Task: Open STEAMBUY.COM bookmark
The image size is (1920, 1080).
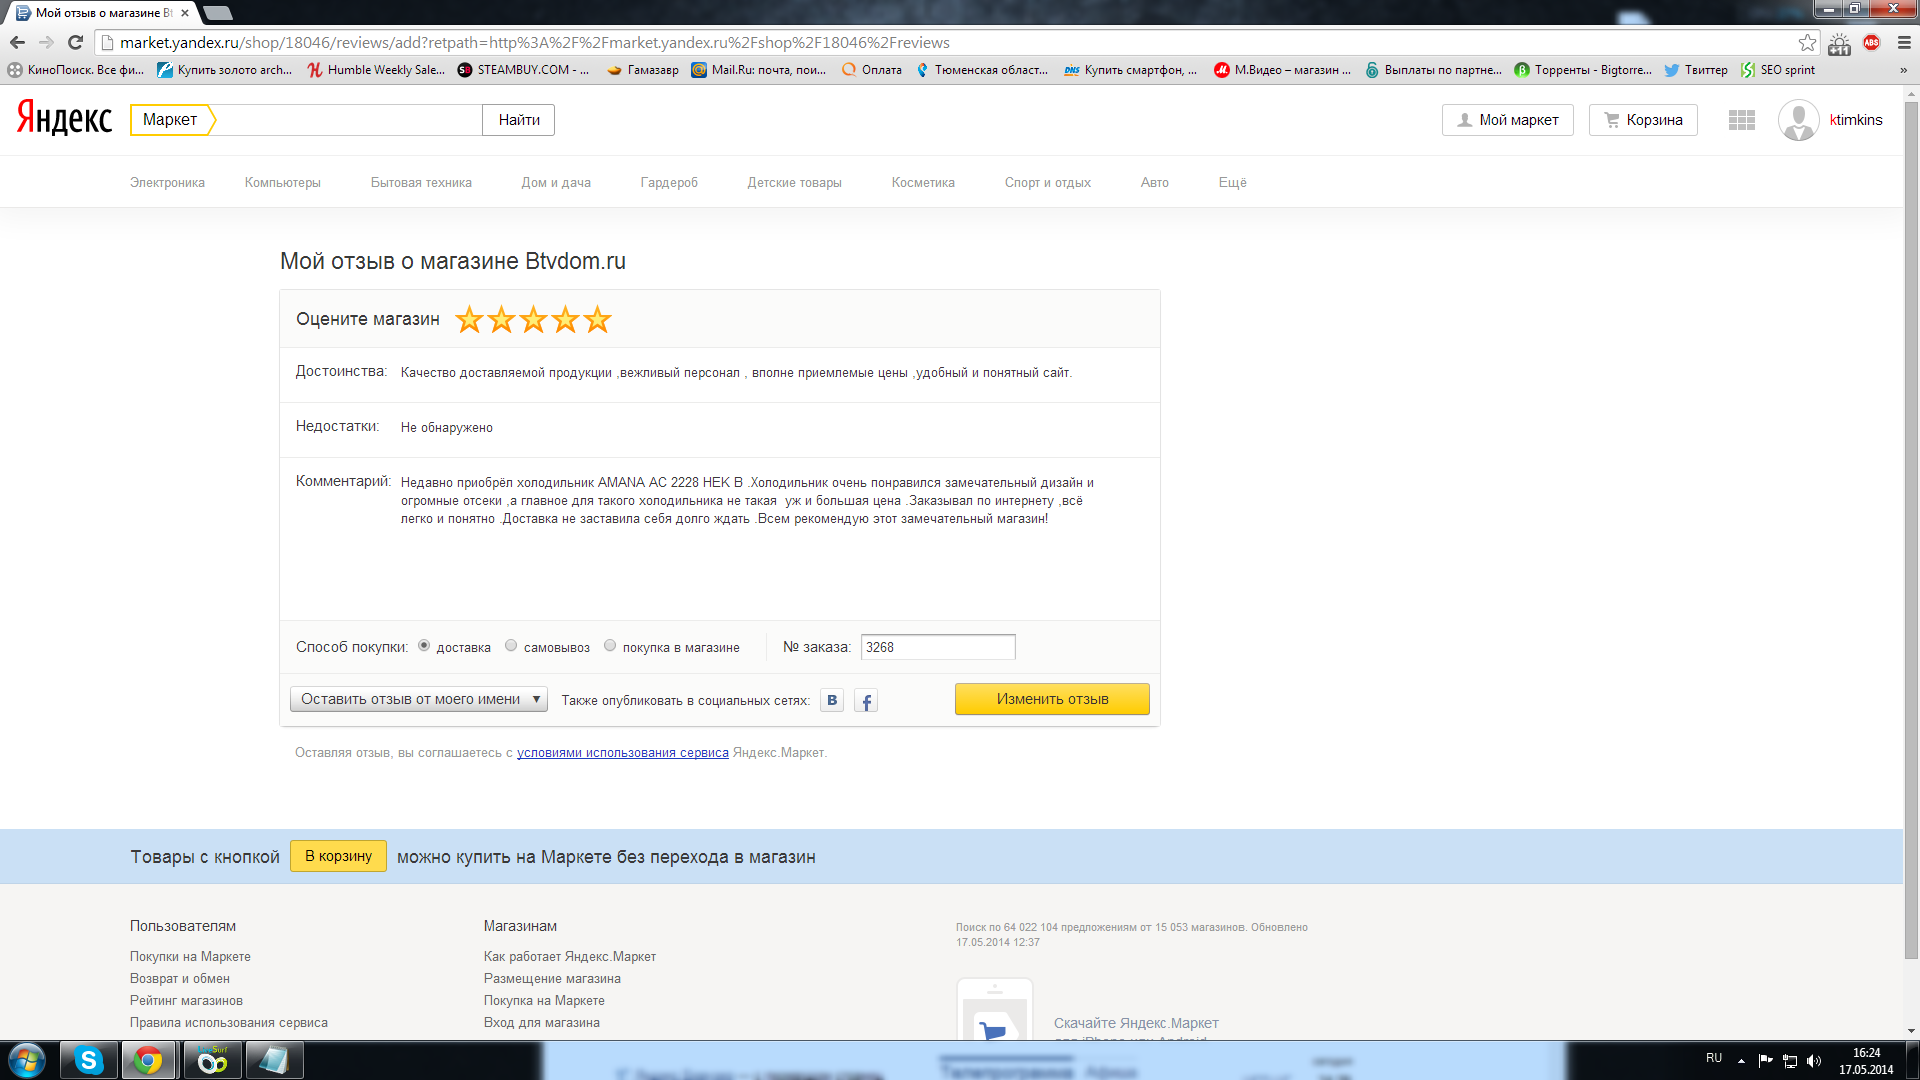Action: pyautogui.click(x=523, y=70)
